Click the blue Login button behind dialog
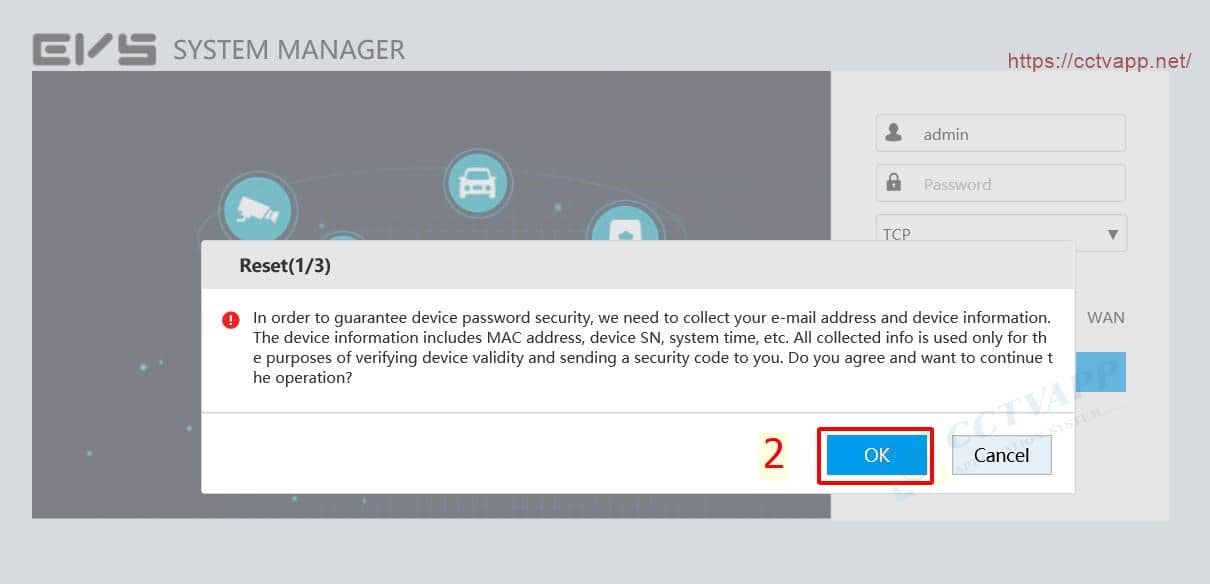The height and width of the screenshot is (584, 1210). pos(1100,371)
